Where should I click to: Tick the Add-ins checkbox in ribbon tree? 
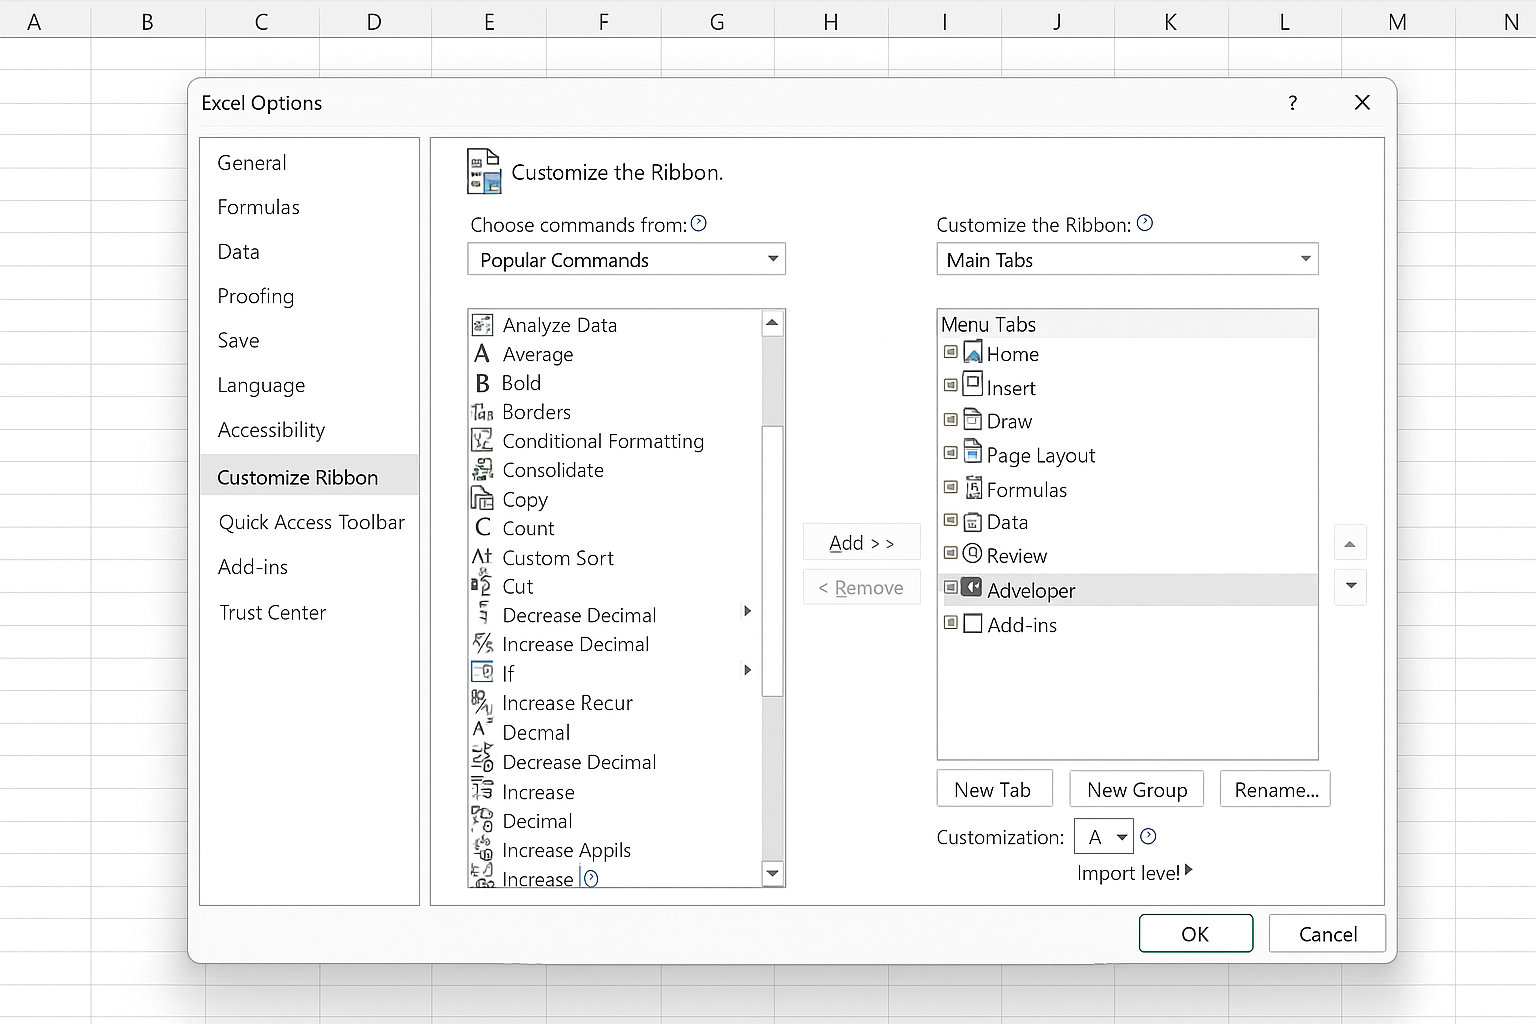pyautogui.click(x=973, y=624)
